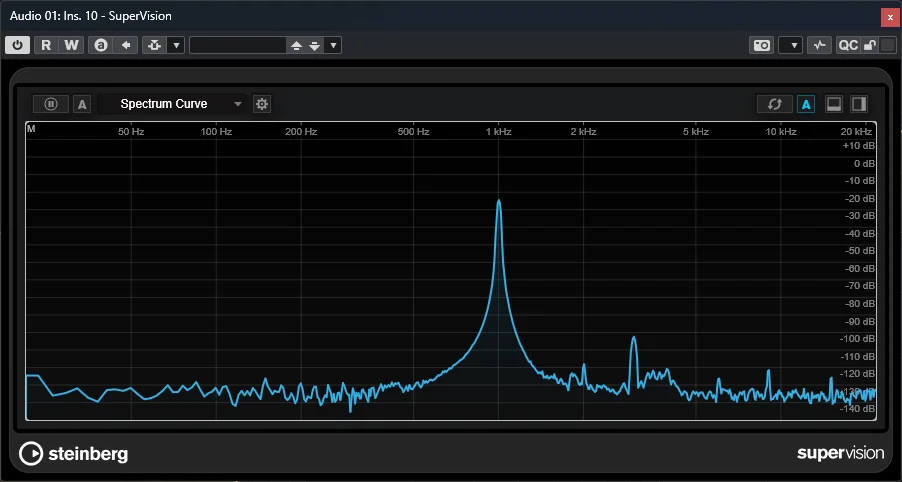Click the 5 kHz frequency label
Screen dimensions: 902x482
click(x=696, y=132)
